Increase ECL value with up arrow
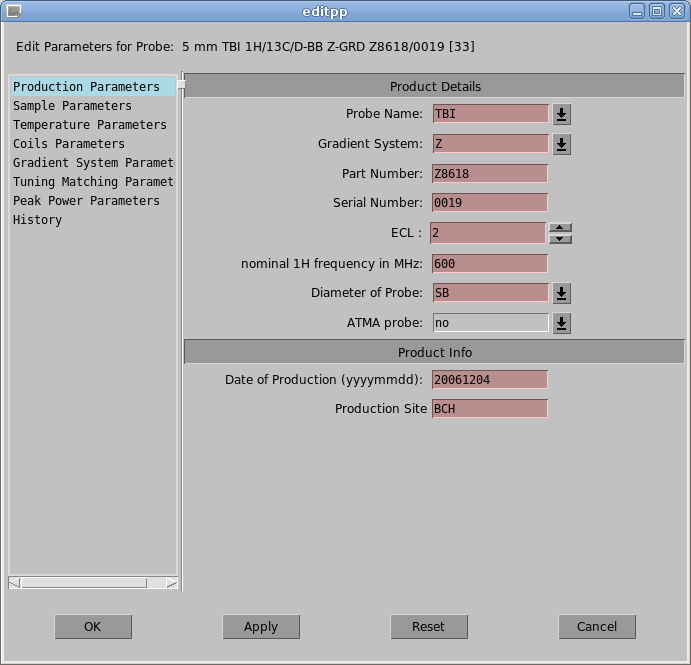This screenshot has width=691, height=665. pyautogui.click(x=561, y=228)
